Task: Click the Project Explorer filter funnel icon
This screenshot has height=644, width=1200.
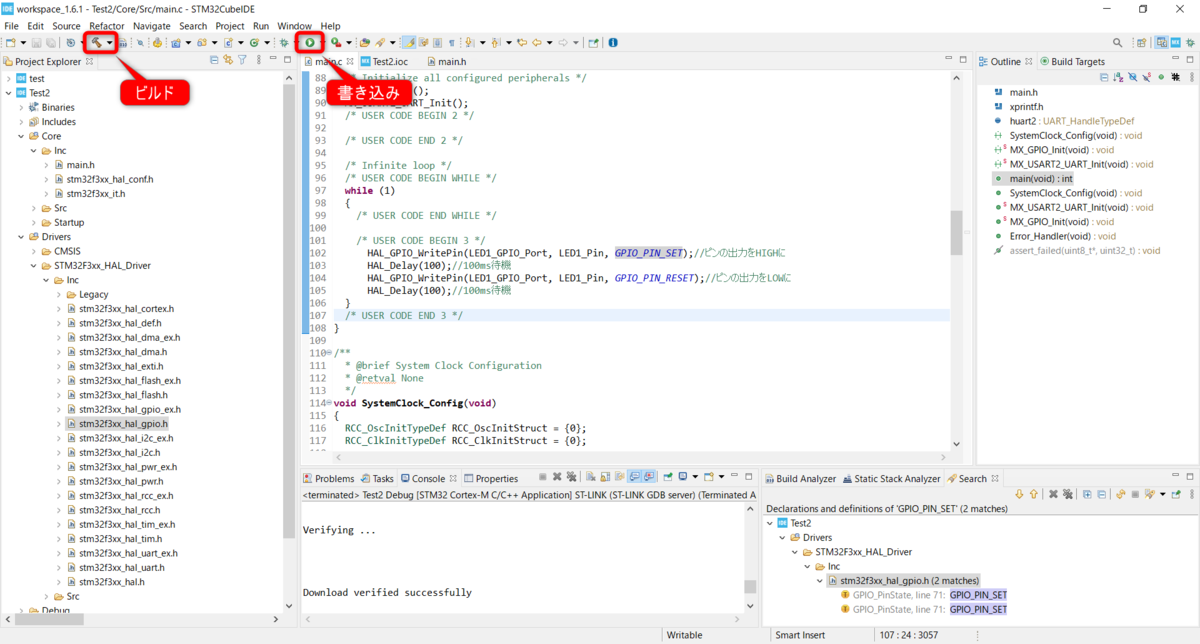Action: (x=242, y=61)
